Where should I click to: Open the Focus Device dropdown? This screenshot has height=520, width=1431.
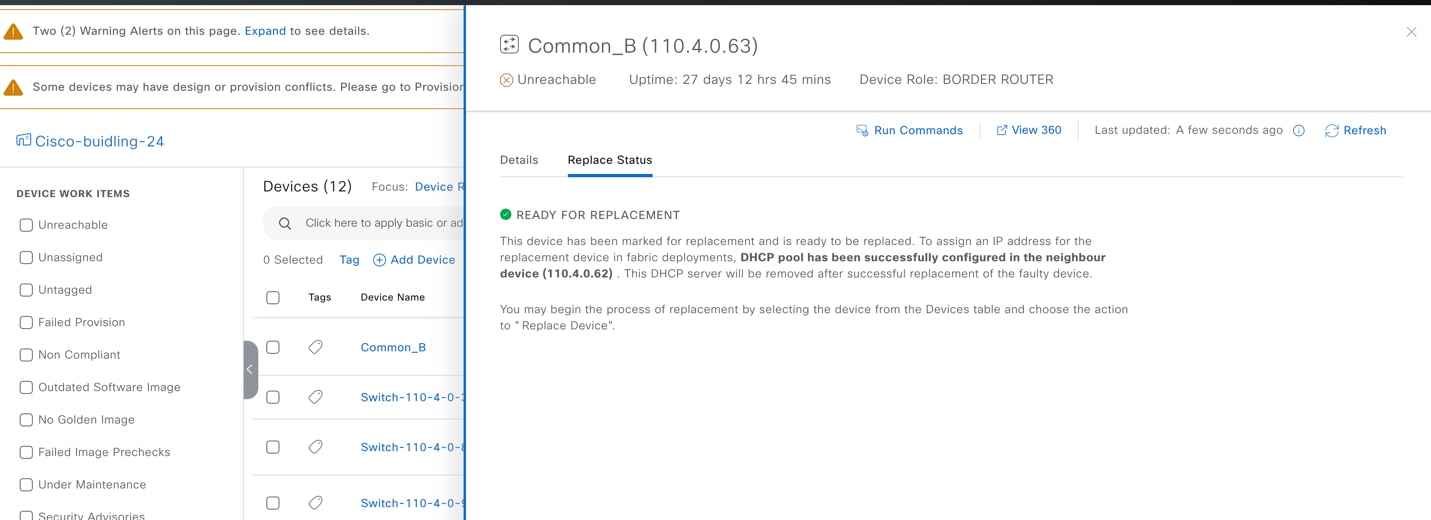click(x=440, y=187)
